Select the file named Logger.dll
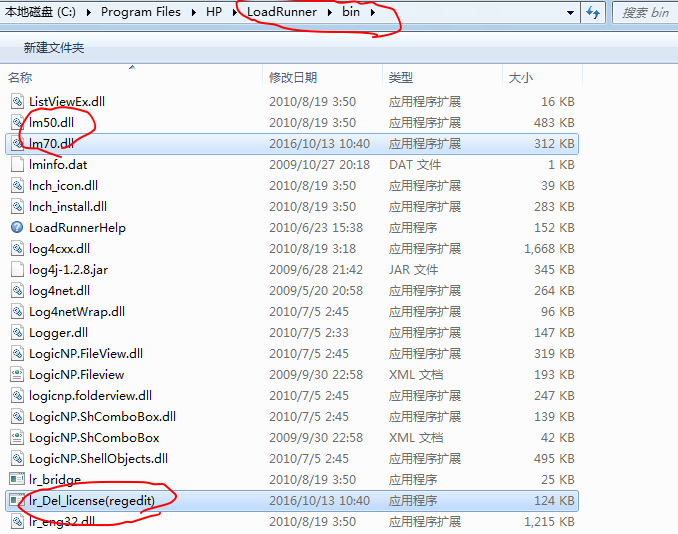678x534 pixels. pyautogui.click(x=58, y=333)
